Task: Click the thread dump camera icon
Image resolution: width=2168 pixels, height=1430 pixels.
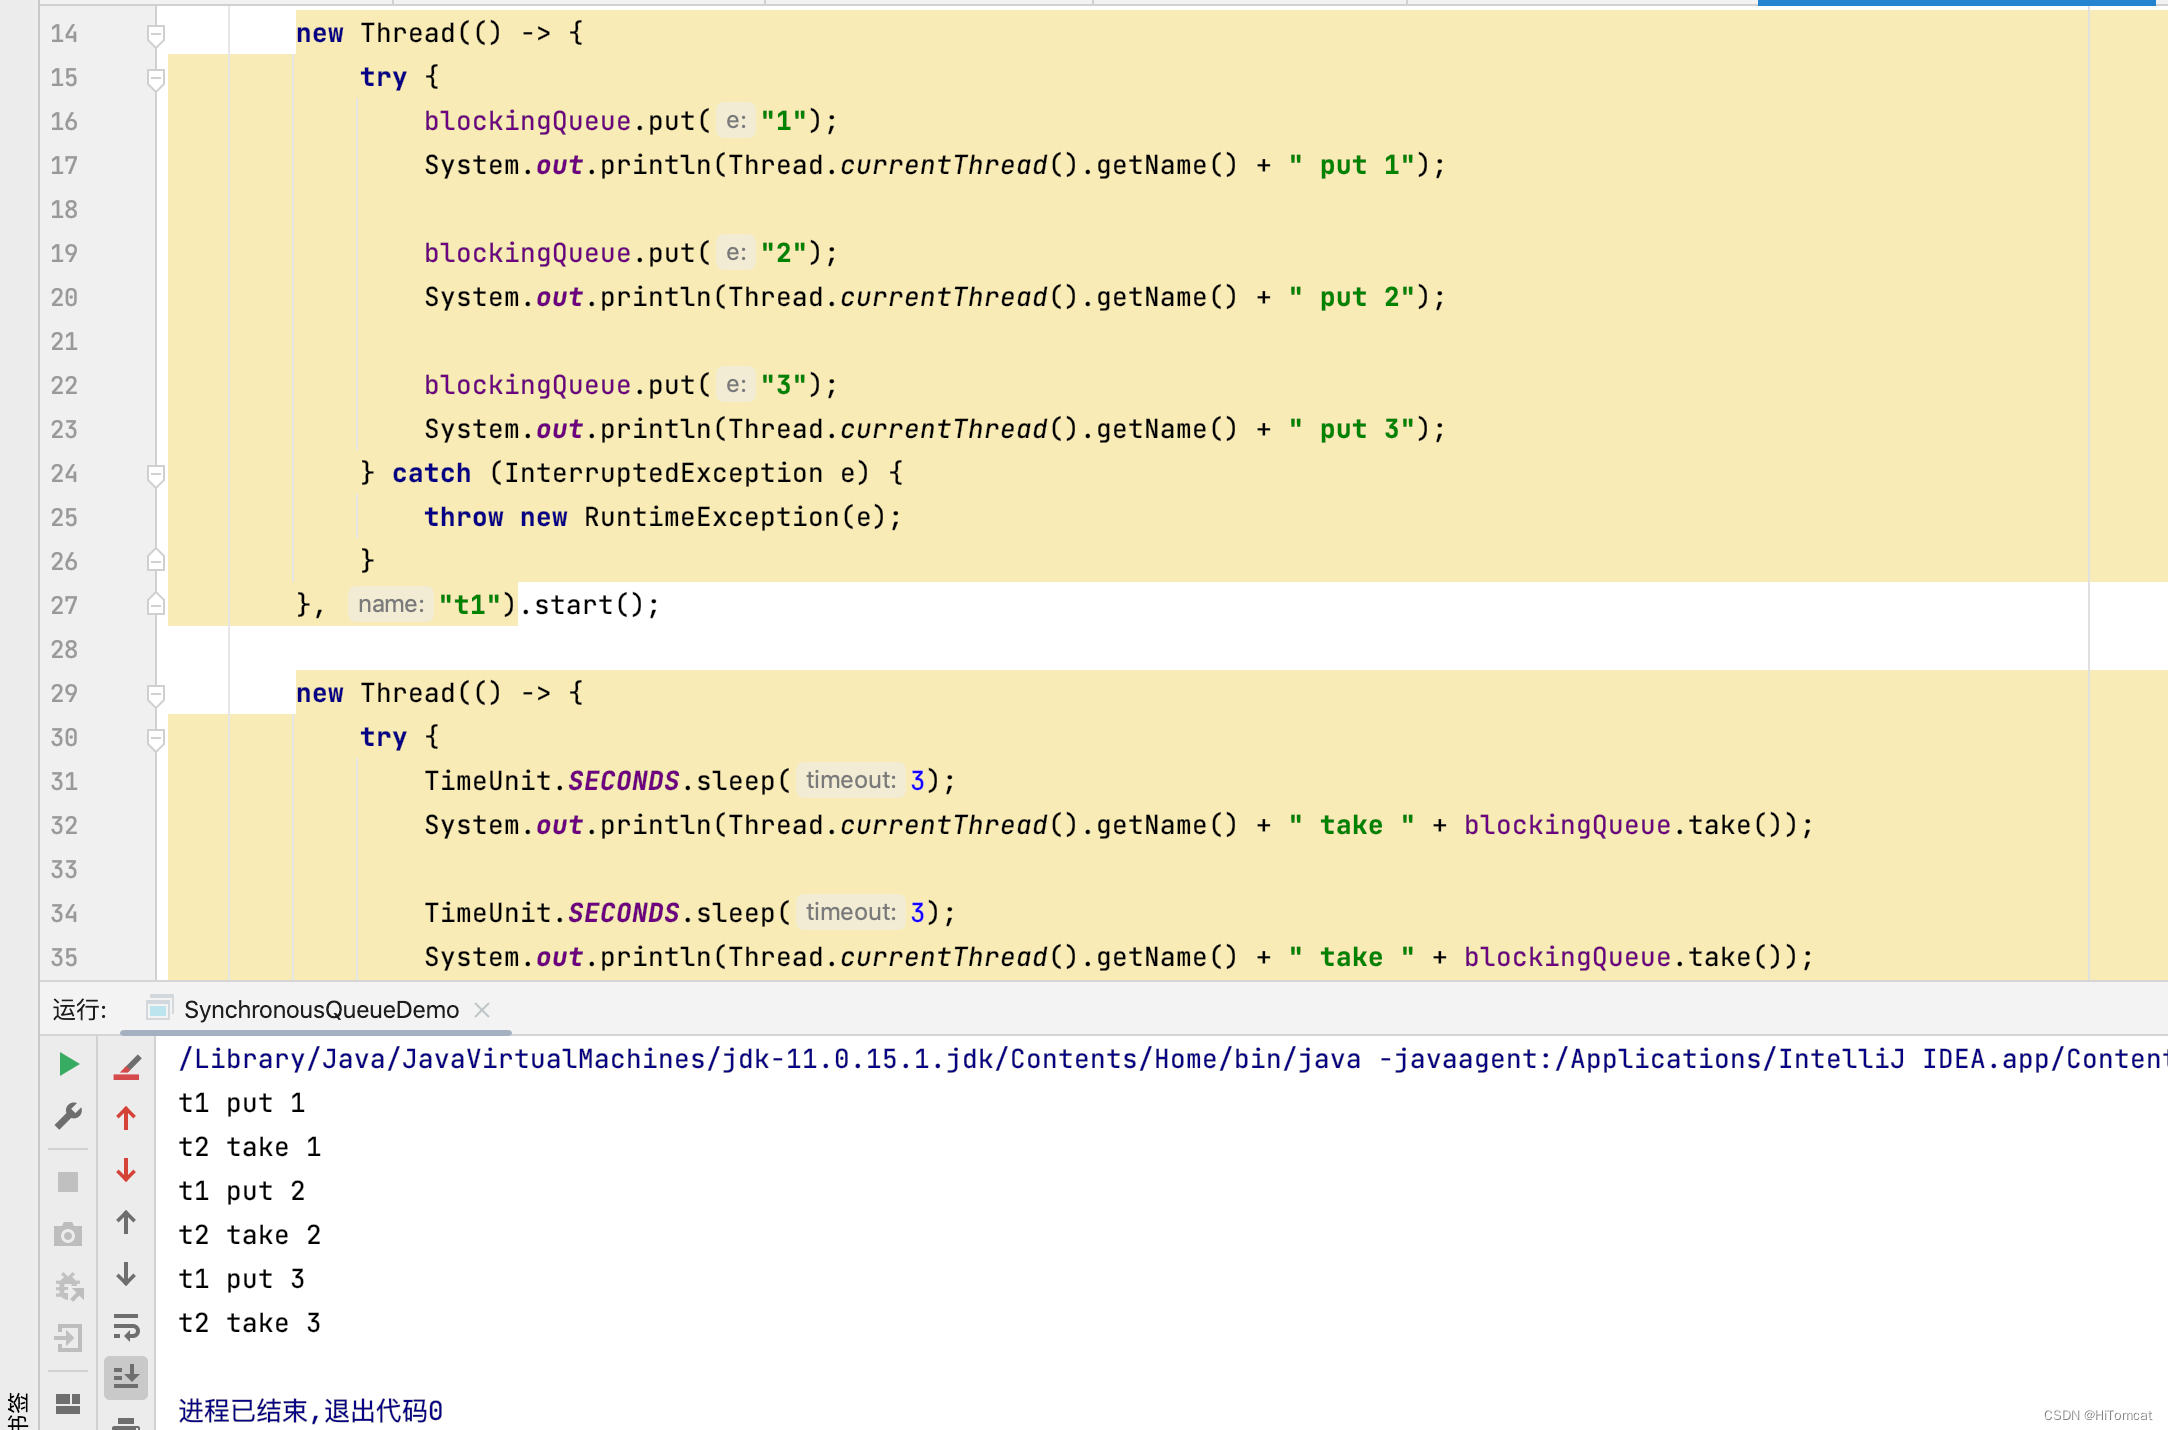Action: coord(68,1235)
